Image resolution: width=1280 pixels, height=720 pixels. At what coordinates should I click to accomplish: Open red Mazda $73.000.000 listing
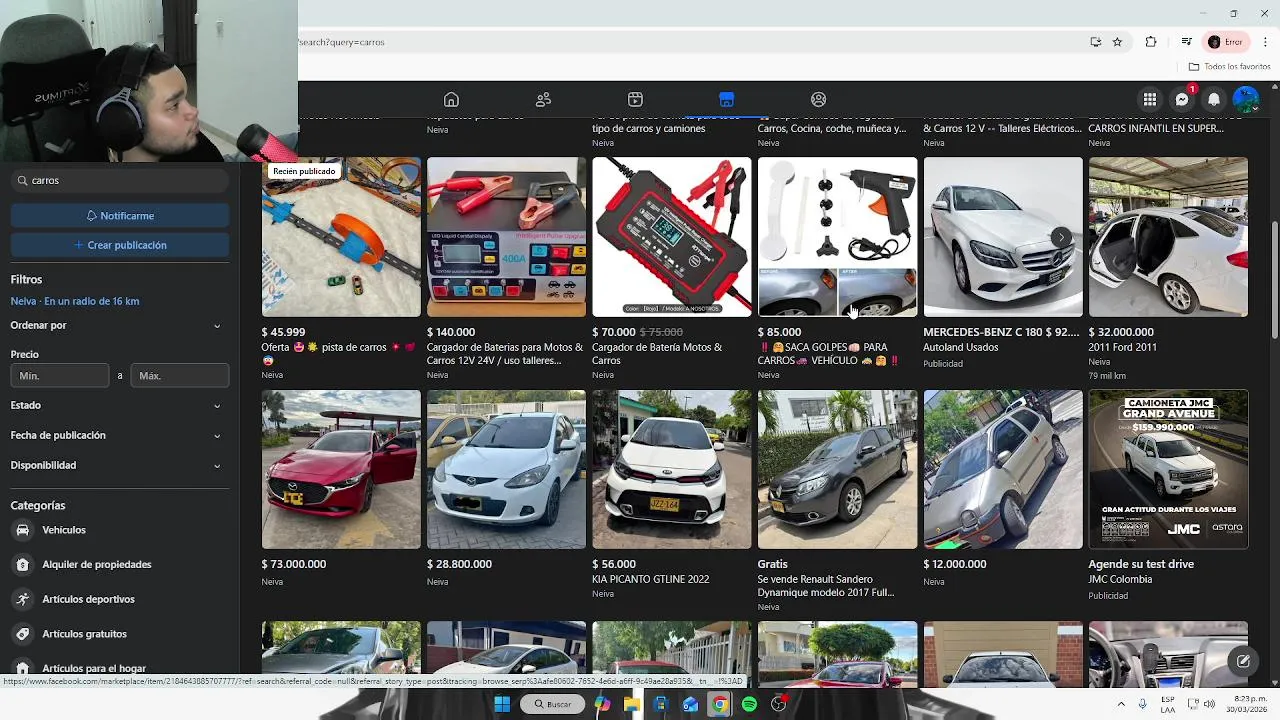coord(341,469)
